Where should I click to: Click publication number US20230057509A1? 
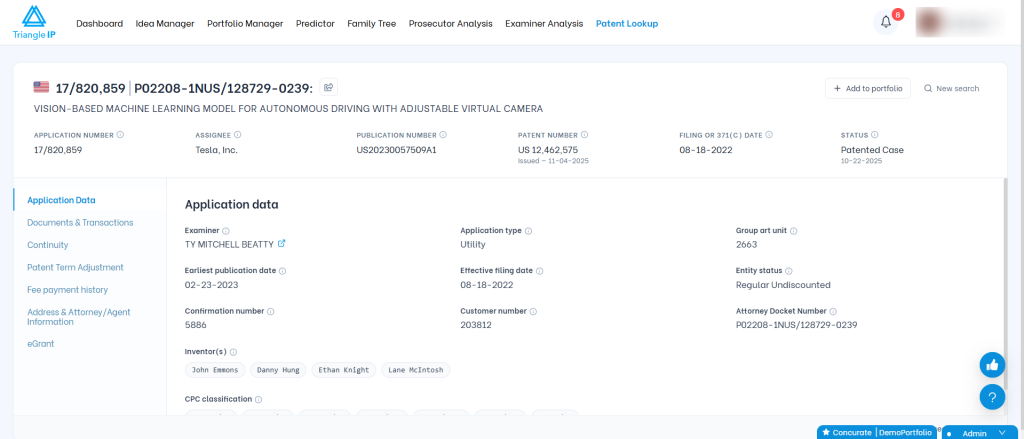click(396, 150)
